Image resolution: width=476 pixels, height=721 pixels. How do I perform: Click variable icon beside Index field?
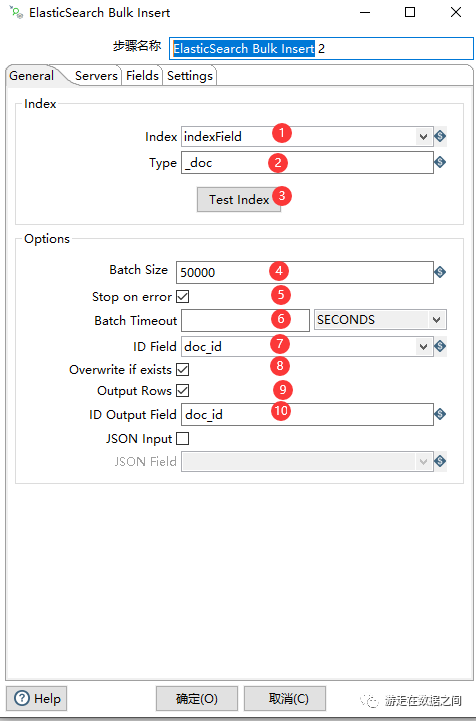click(440, 136)
